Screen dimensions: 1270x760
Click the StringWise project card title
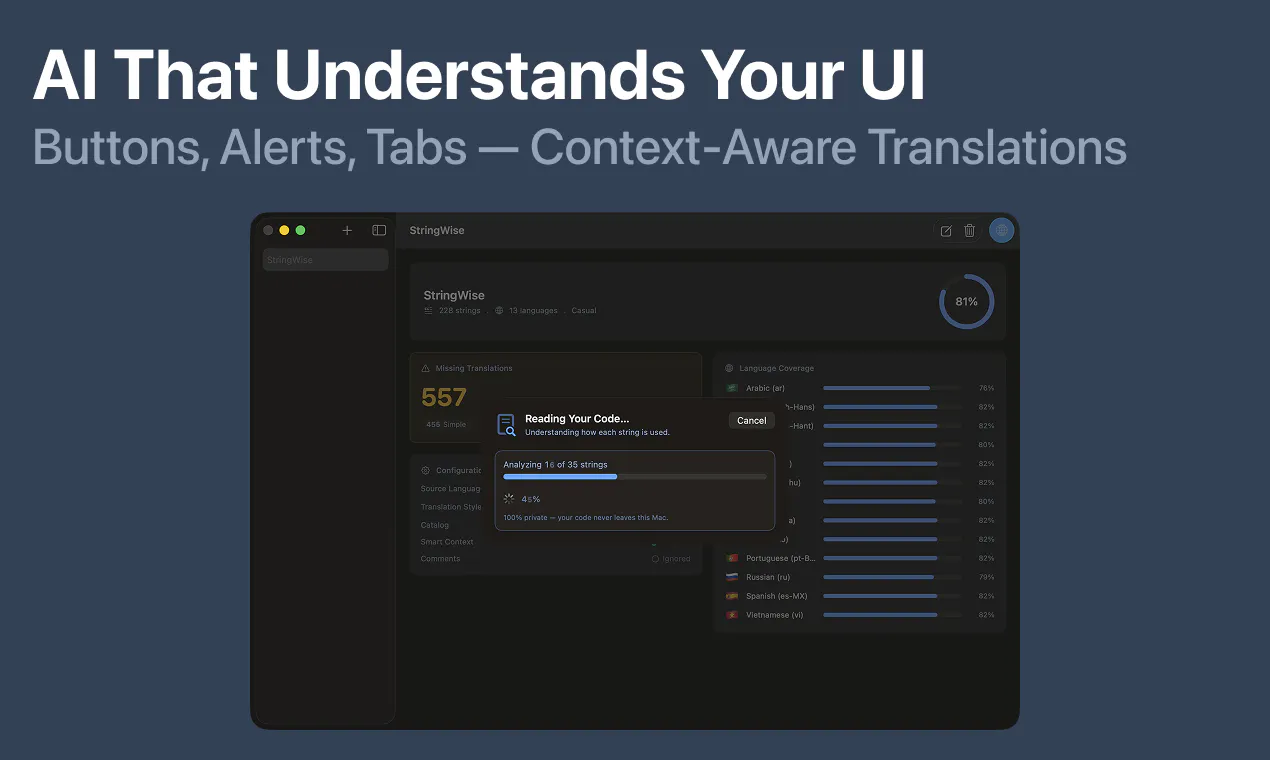454,296
